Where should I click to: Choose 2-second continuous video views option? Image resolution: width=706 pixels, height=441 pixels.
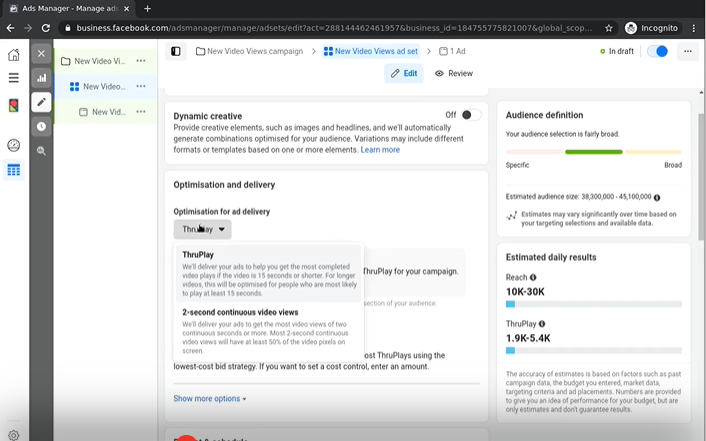point(268,331)
